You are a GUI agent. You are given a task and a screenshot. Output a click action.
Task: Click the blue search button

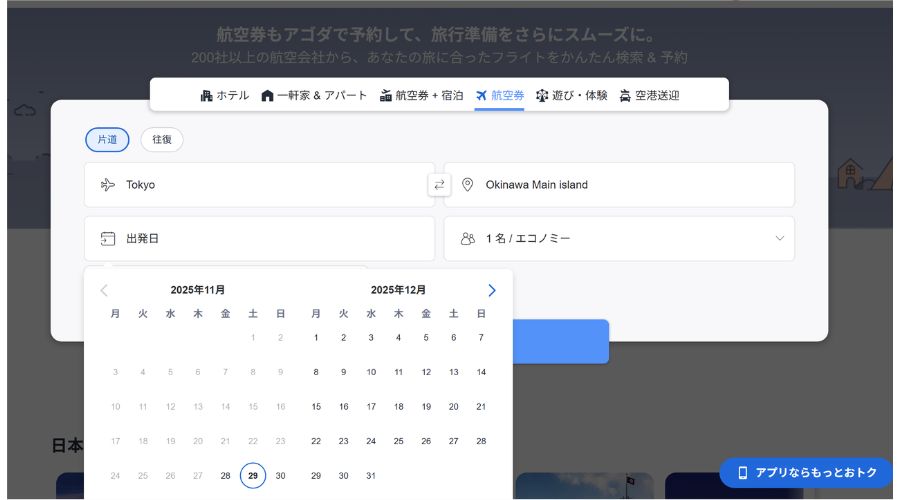561,342
